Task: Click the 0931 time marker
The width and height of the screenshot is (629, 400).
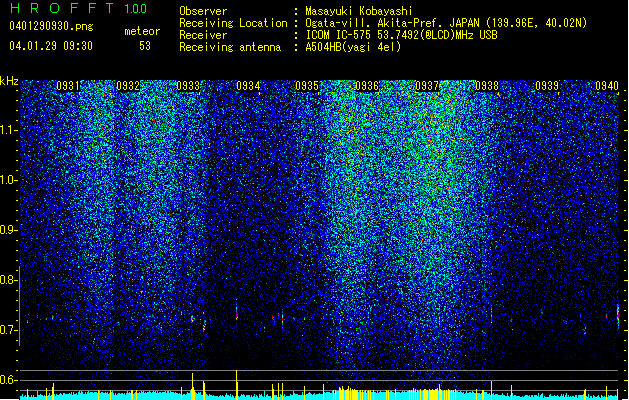Action: [68, 86]
